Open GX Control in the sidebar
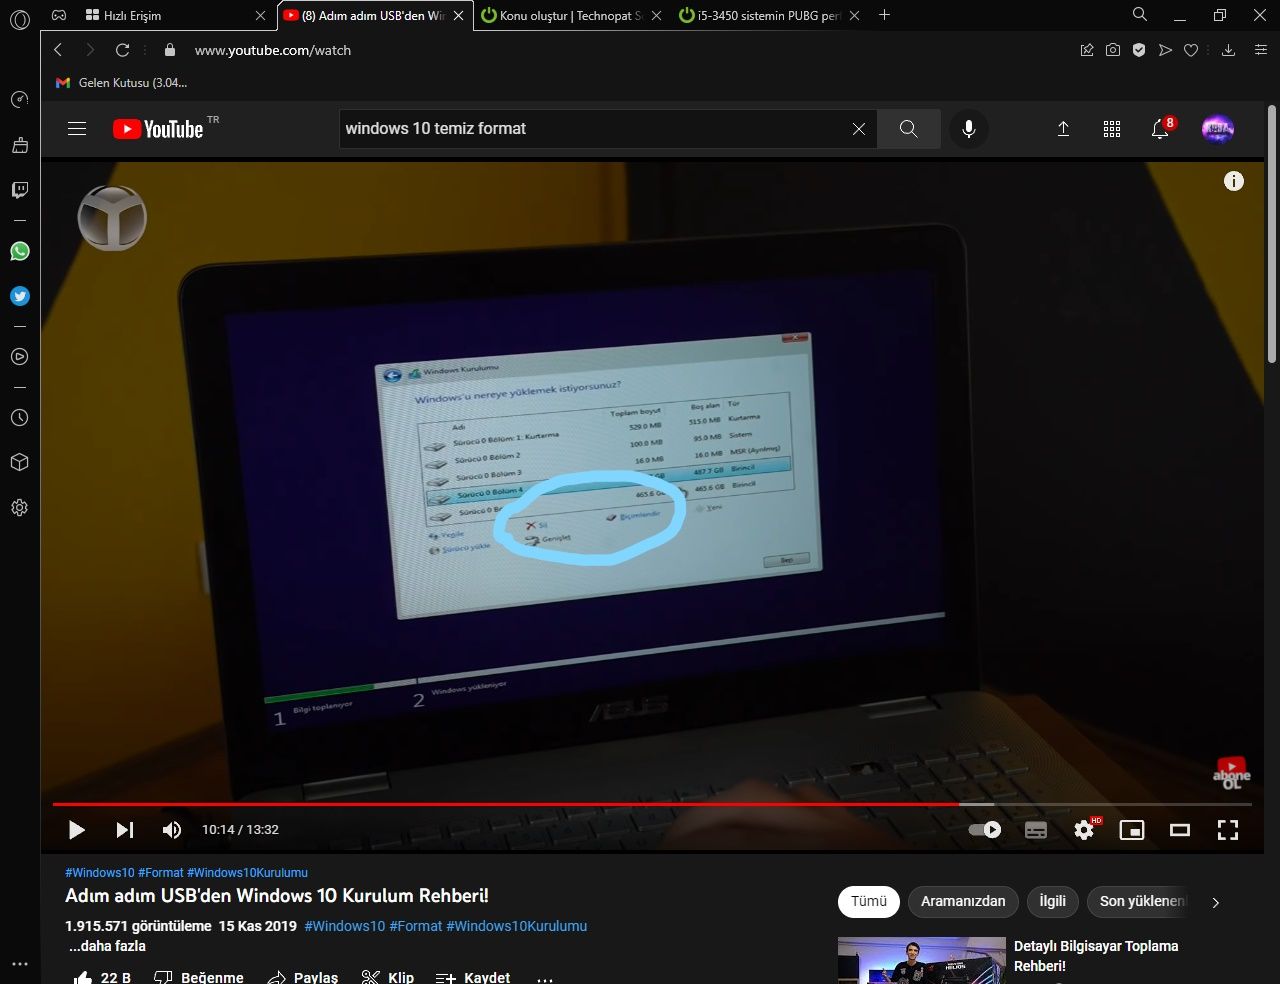 [x=20, y=100]
